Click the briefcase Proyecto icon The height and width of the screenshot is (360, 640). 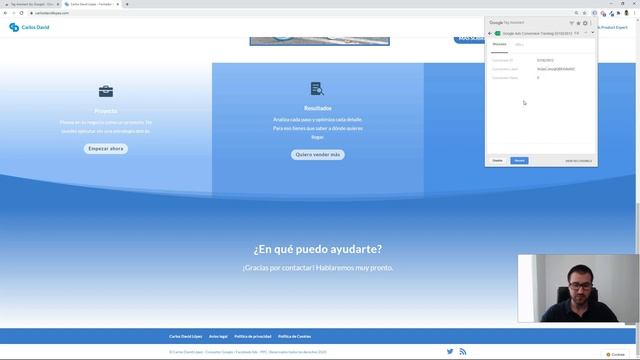(106, 91)
